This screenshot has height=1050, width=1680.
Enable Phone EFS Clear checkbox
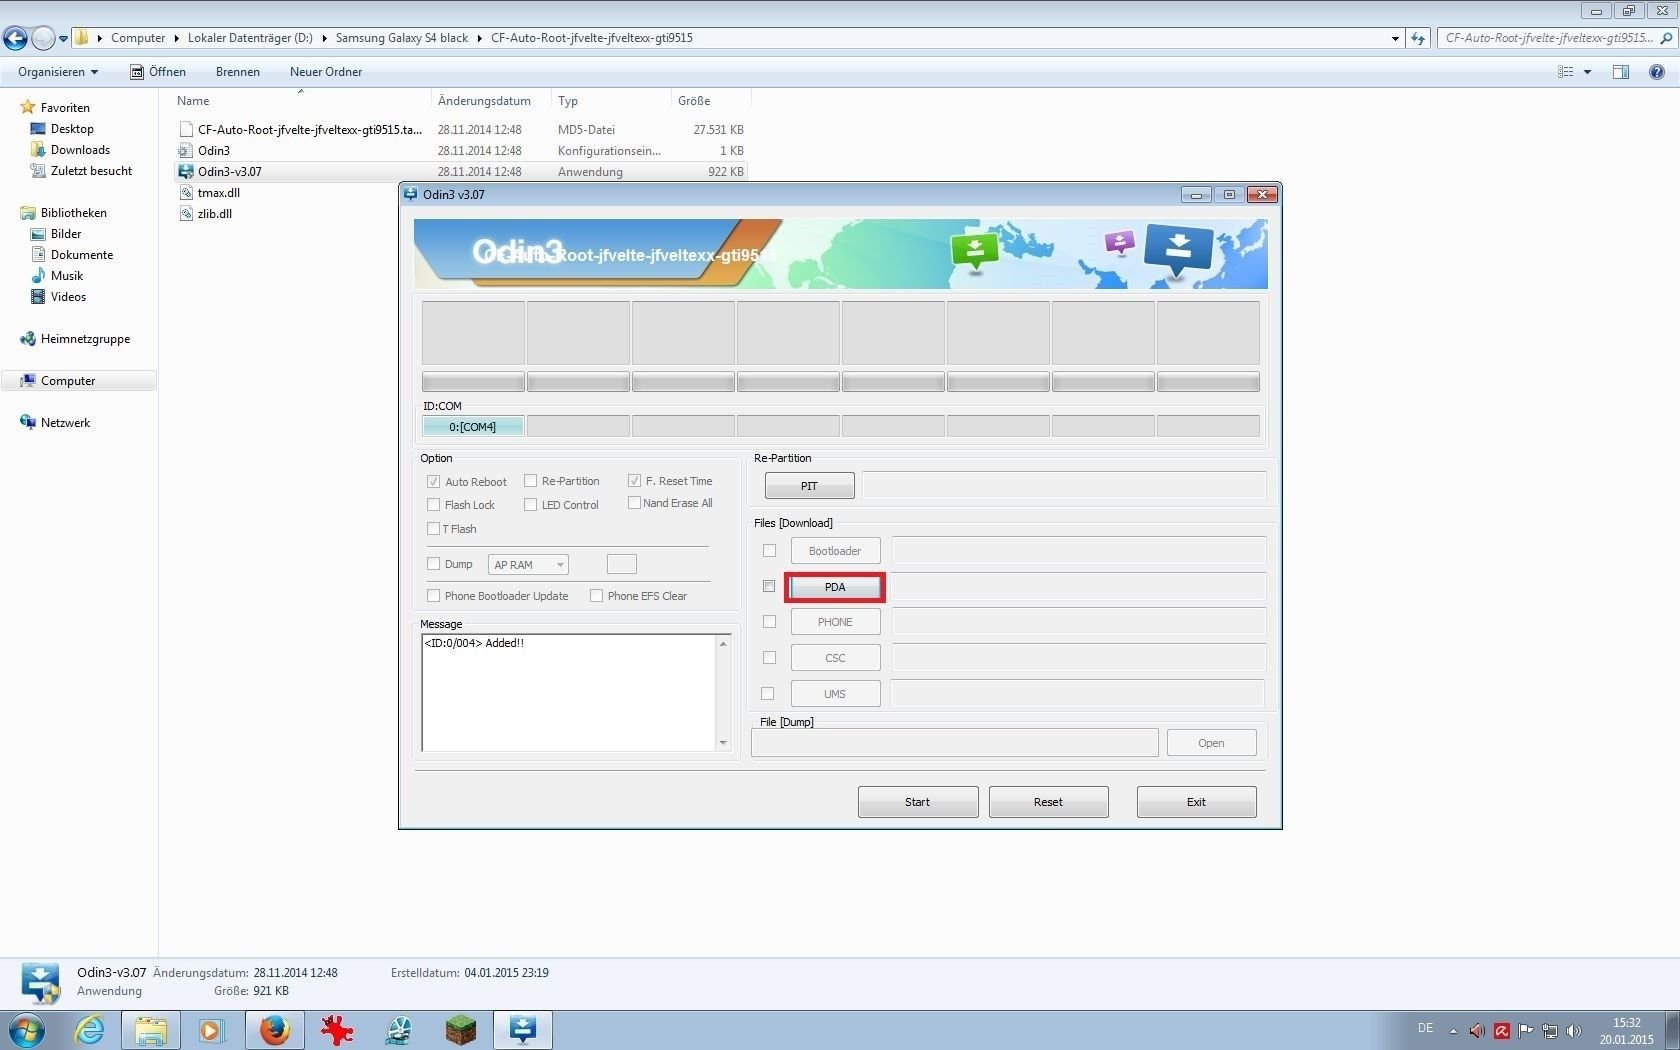(x=597, y=596)
